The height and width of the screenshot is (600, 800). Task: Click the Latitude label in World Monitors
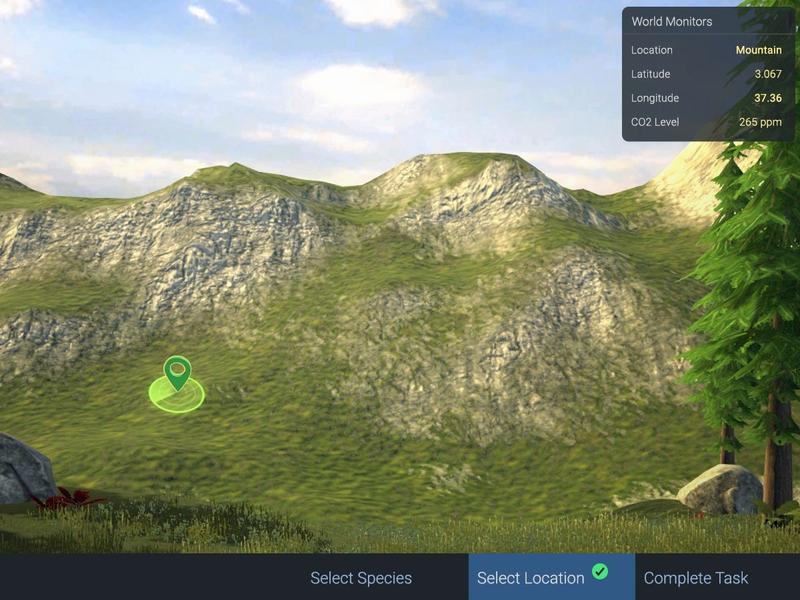[651, 74]
